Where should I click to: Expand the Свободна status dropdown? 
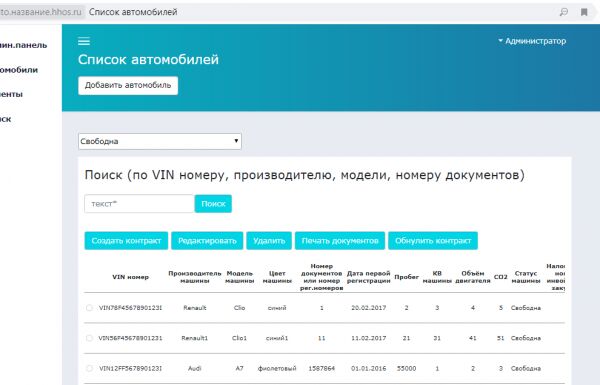(x=160, y=141)
